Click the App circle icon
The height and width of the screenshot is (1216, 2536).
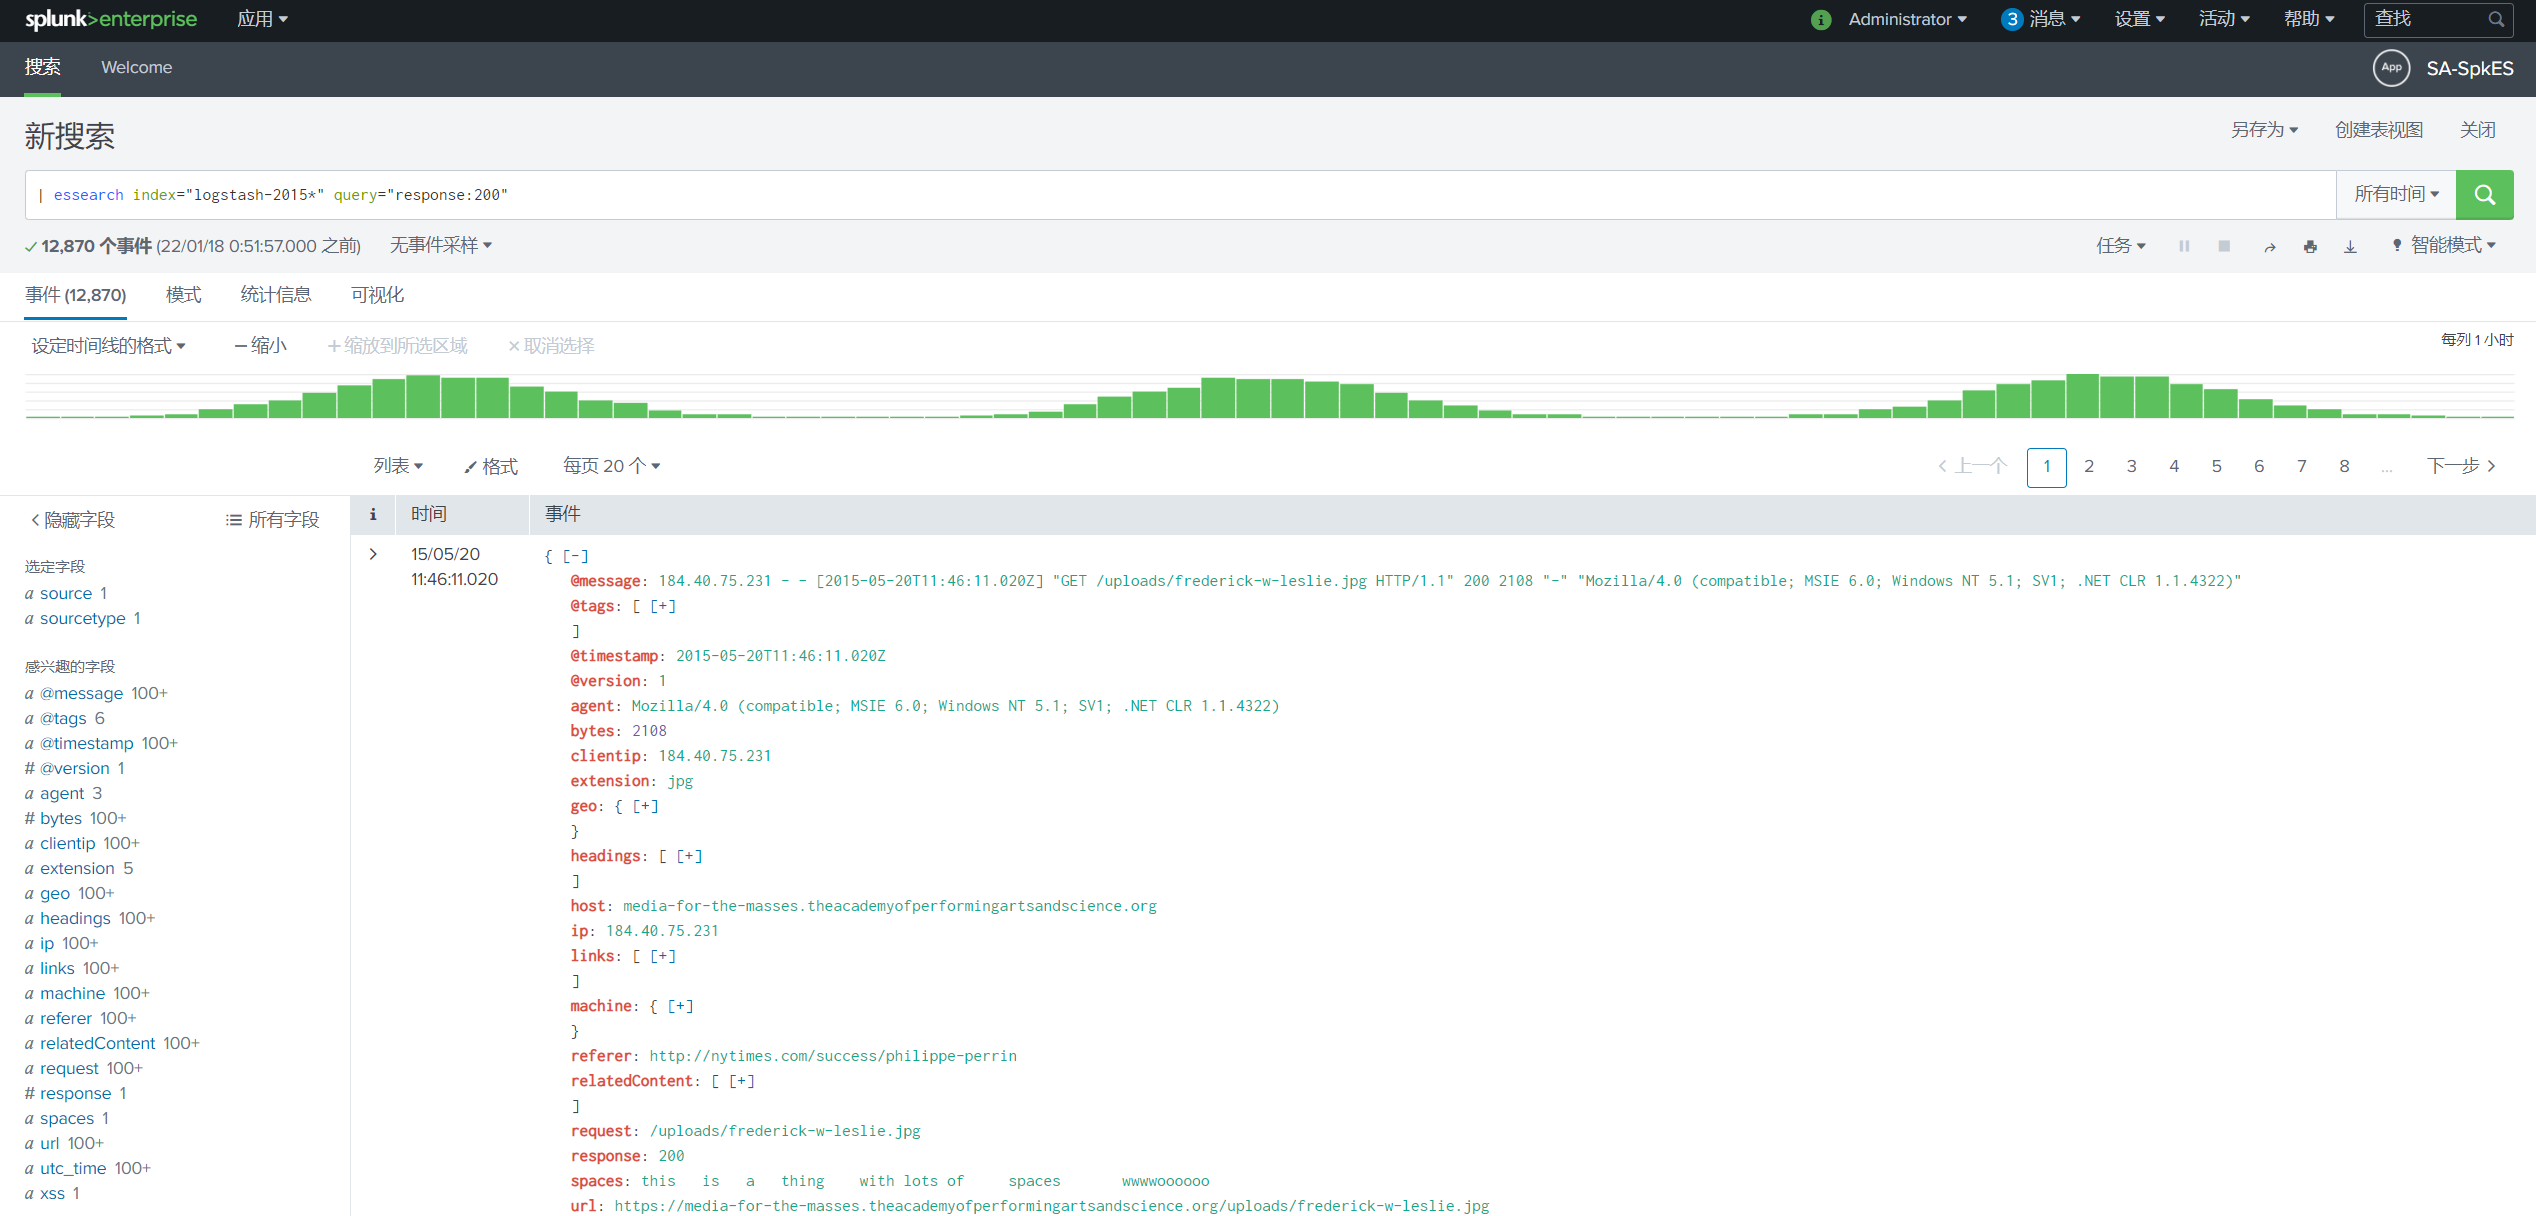click(x=2391, y=68)
